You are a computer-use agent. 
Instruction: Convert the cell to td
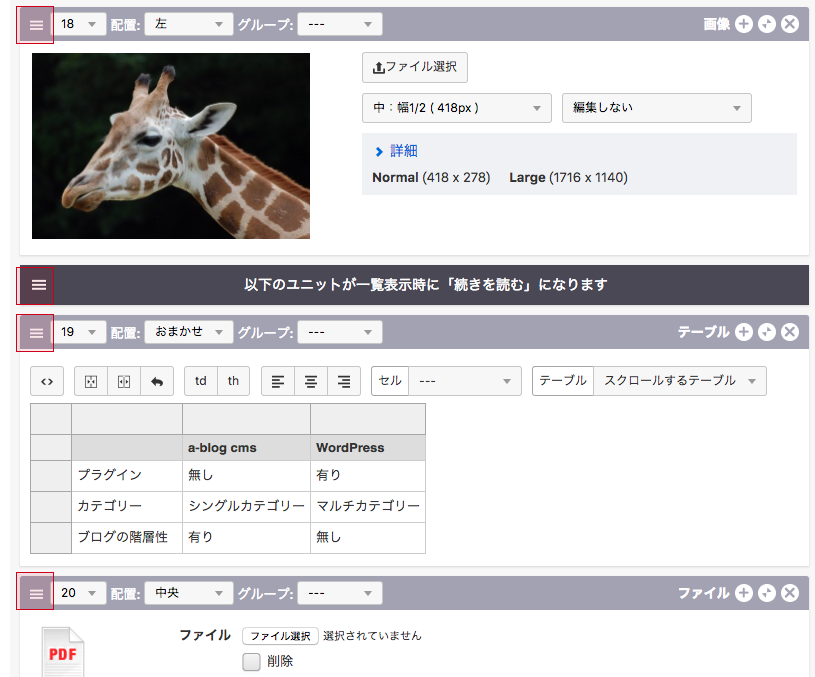201,381
